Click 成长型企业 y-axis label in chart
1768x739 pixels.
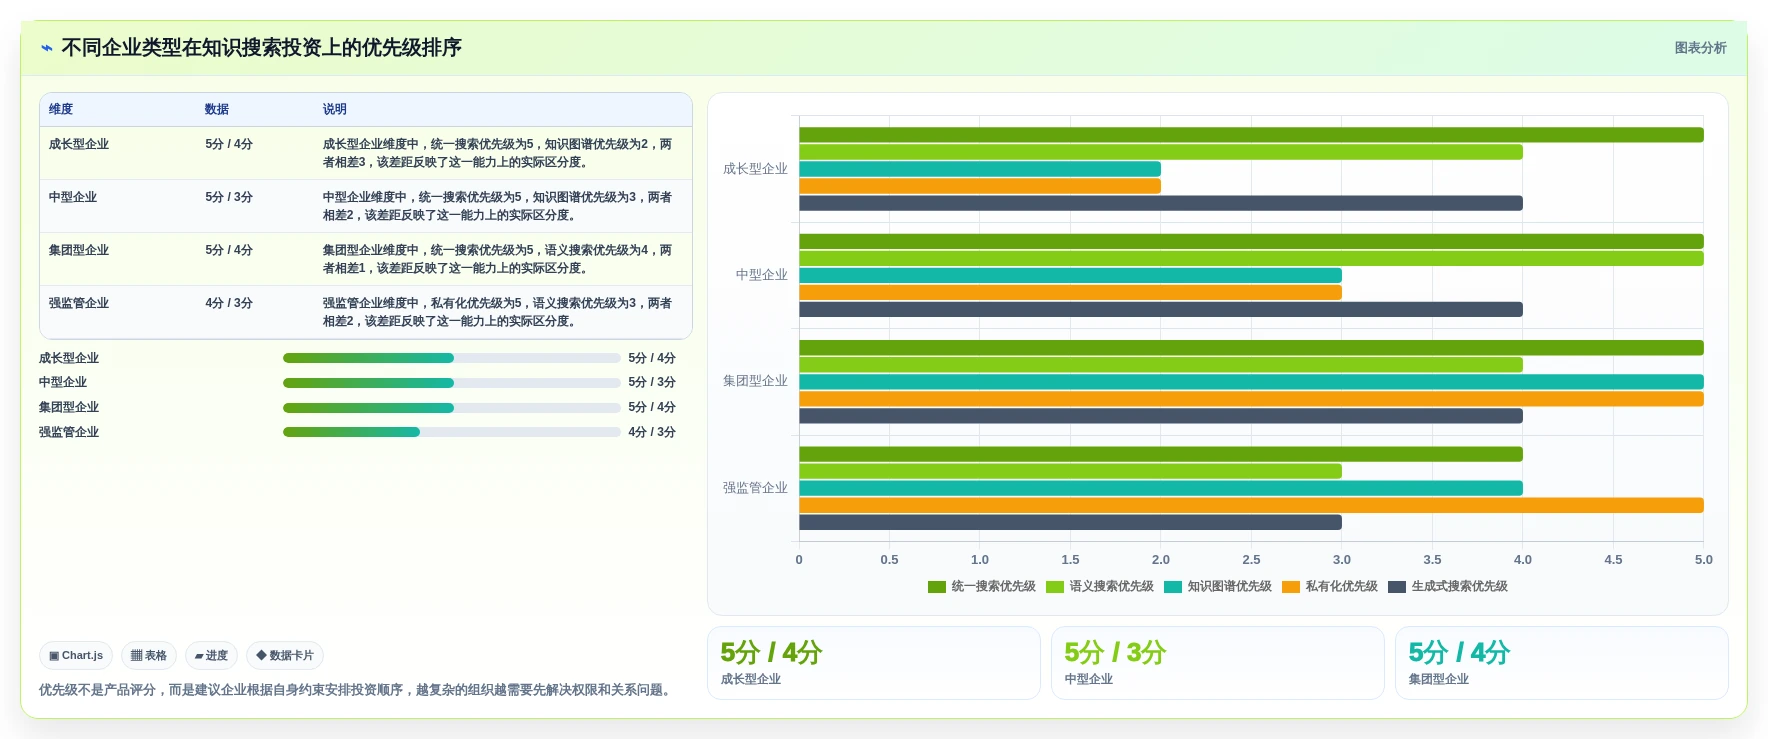[x=755, y=169]
